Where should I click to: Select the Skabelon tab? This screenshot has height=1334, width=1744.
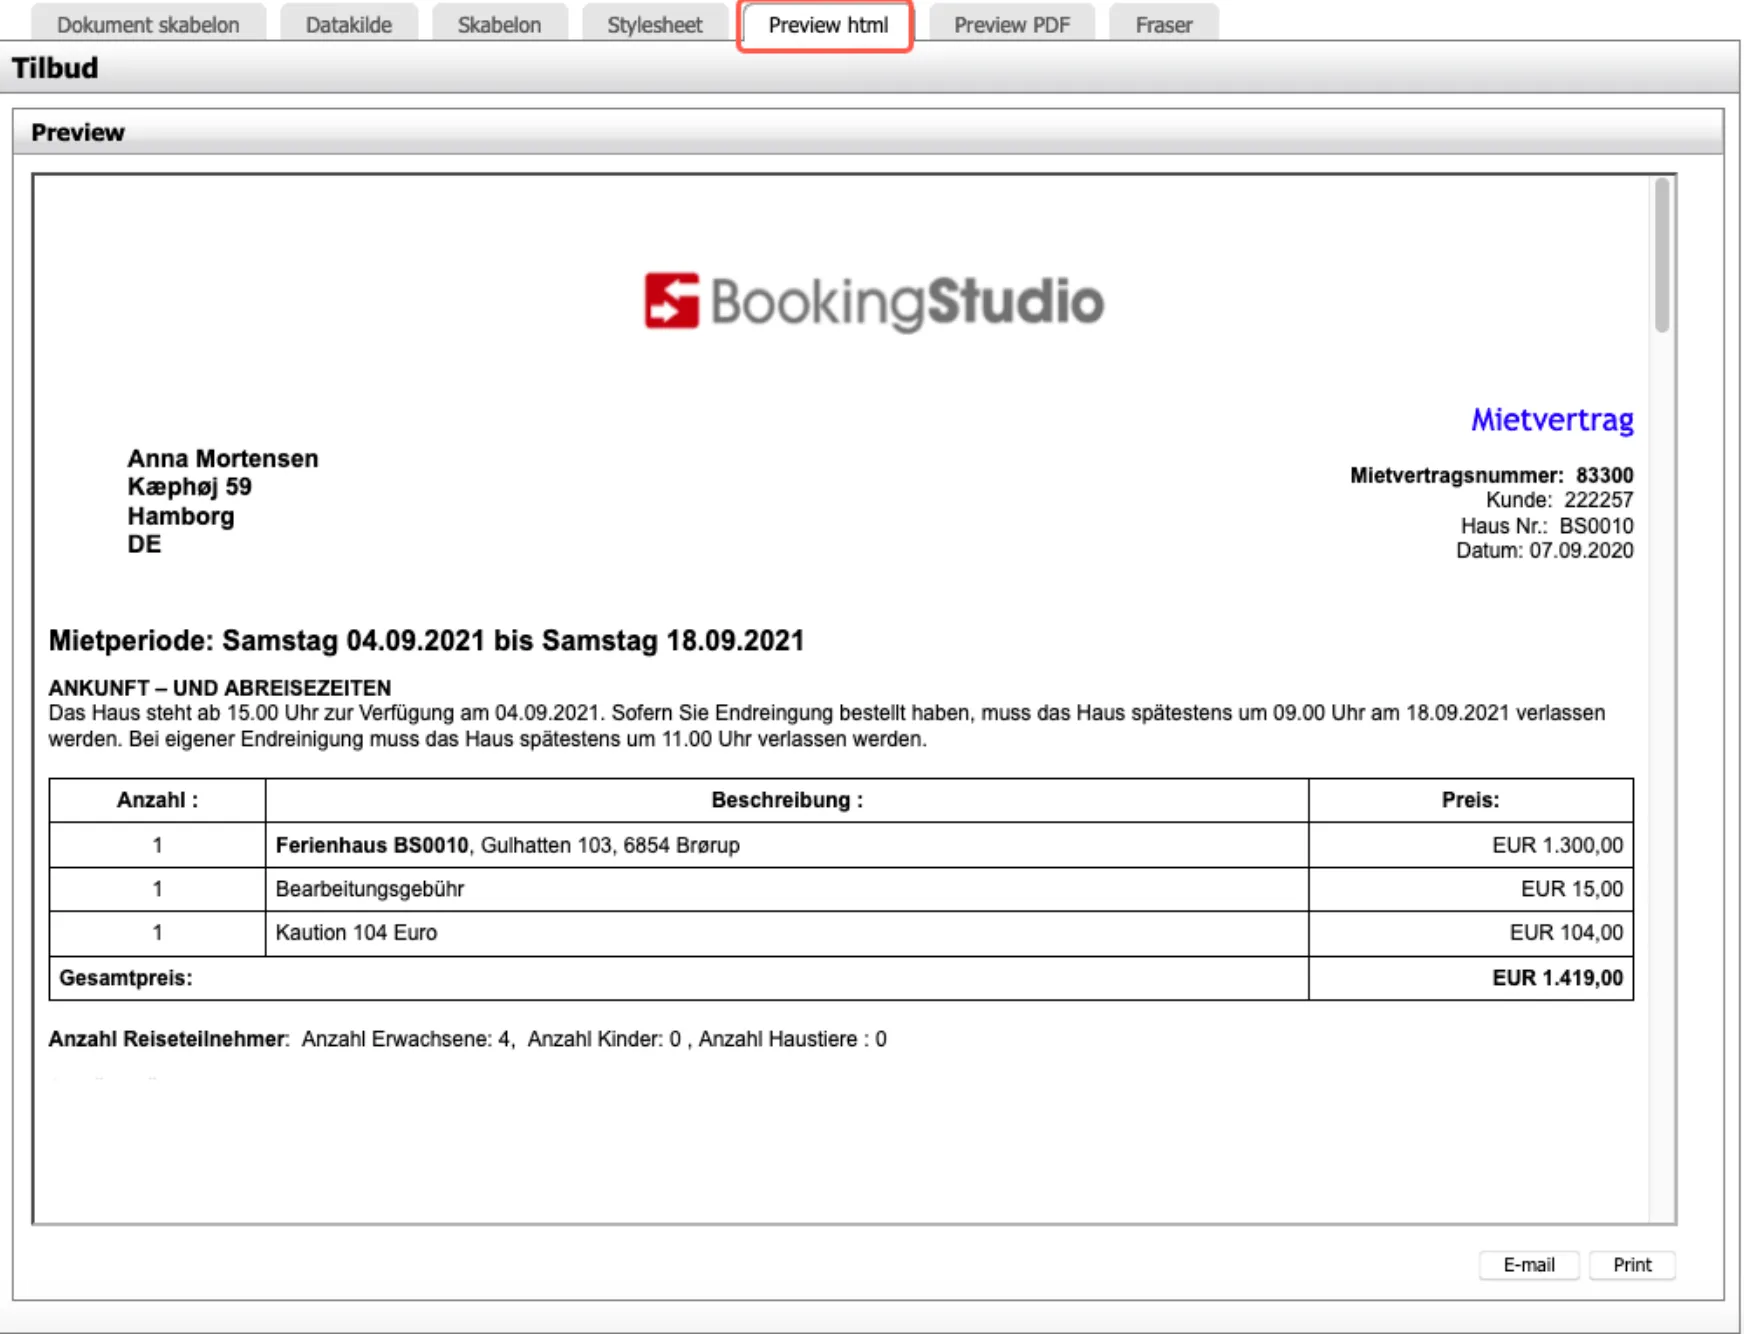point(499,25)
